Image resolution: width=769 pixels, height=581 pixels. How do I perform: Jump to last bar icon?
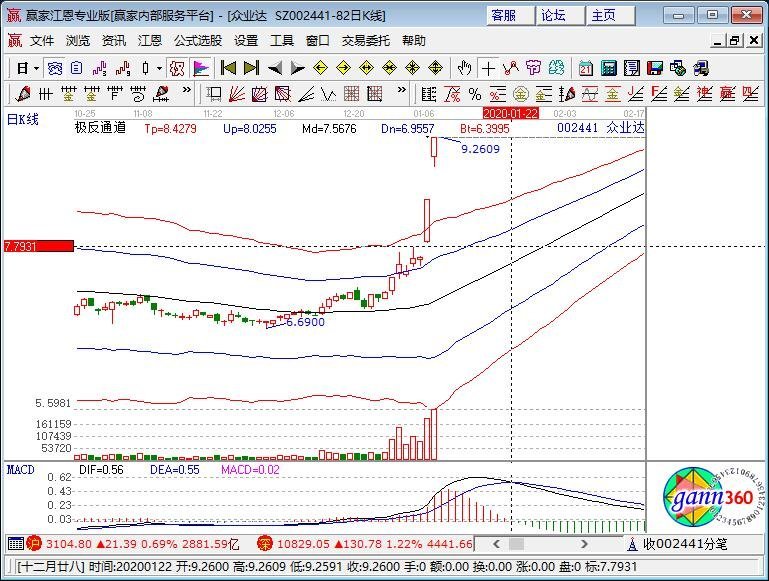(251, 68)
